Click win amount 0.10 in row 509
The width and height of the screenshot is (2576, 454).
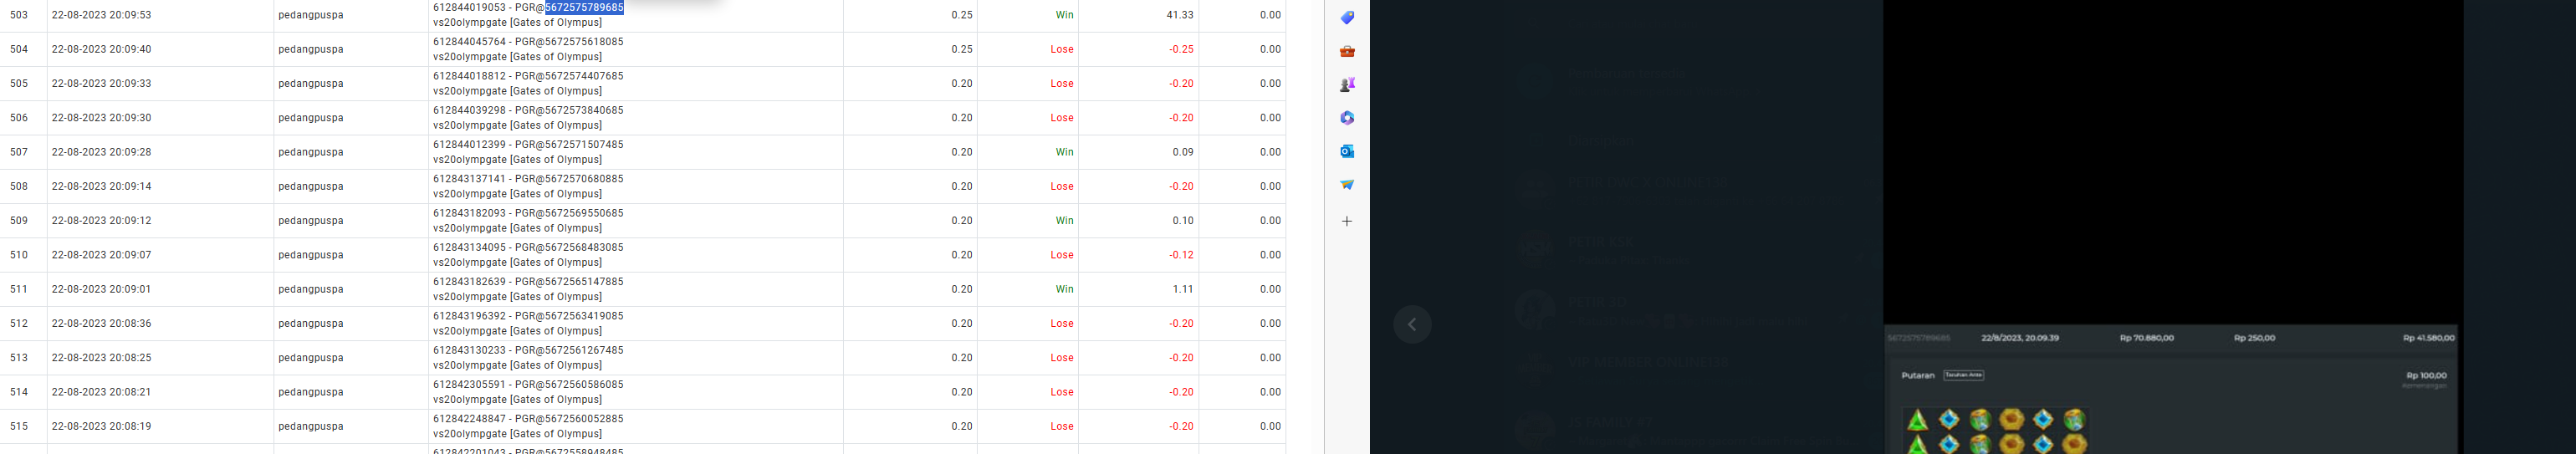(1183, 221)
